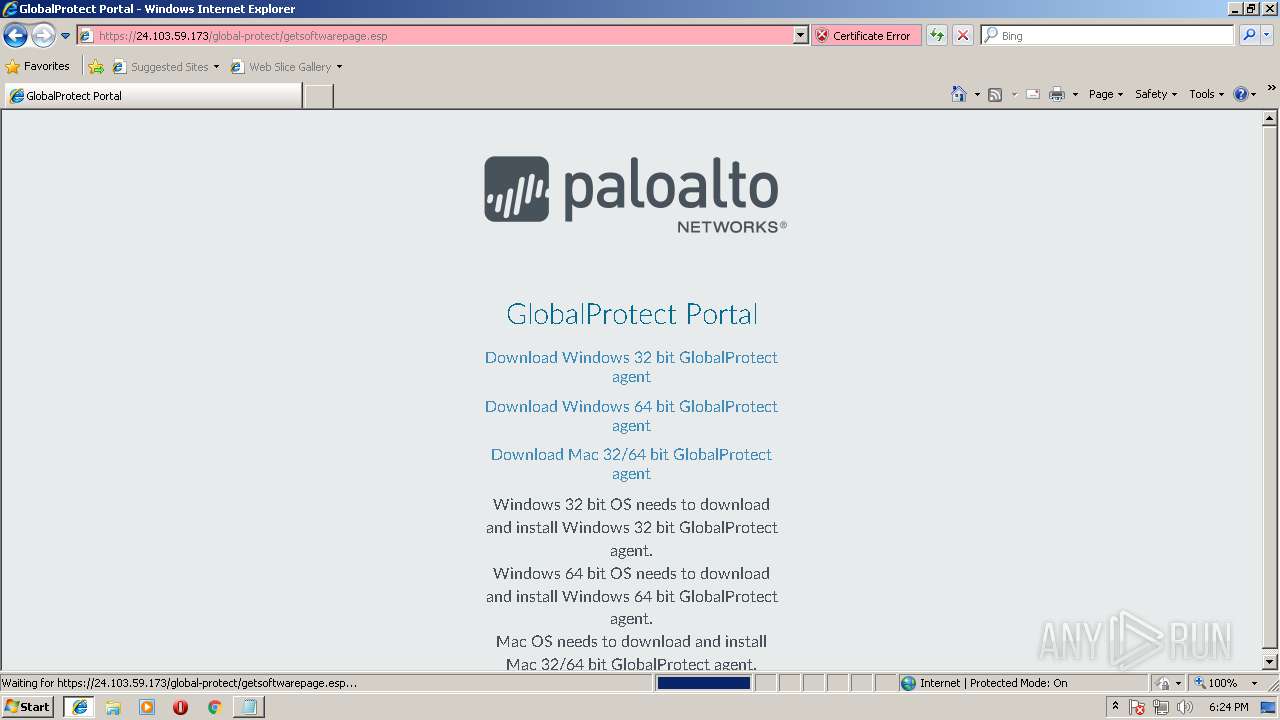Click the security lock status bar icon
Screen dimensions: 1280x720
click(1163, 683)
